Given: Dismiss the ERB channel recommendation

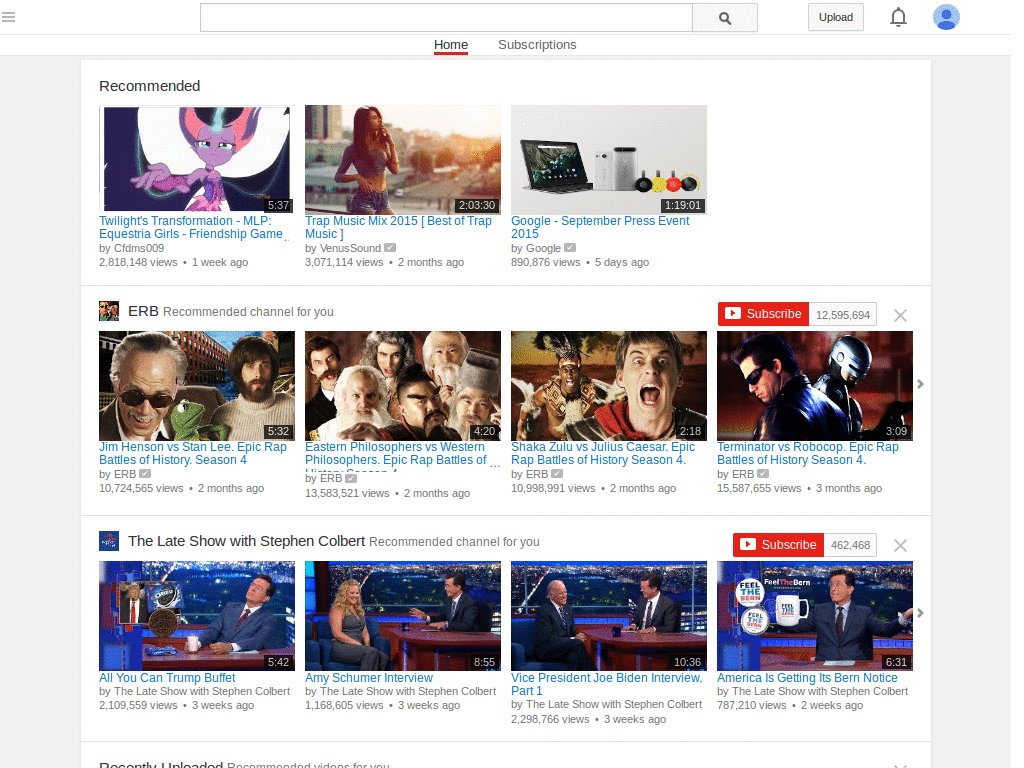Looking at the screenshot, I should [x=900, y=315].
